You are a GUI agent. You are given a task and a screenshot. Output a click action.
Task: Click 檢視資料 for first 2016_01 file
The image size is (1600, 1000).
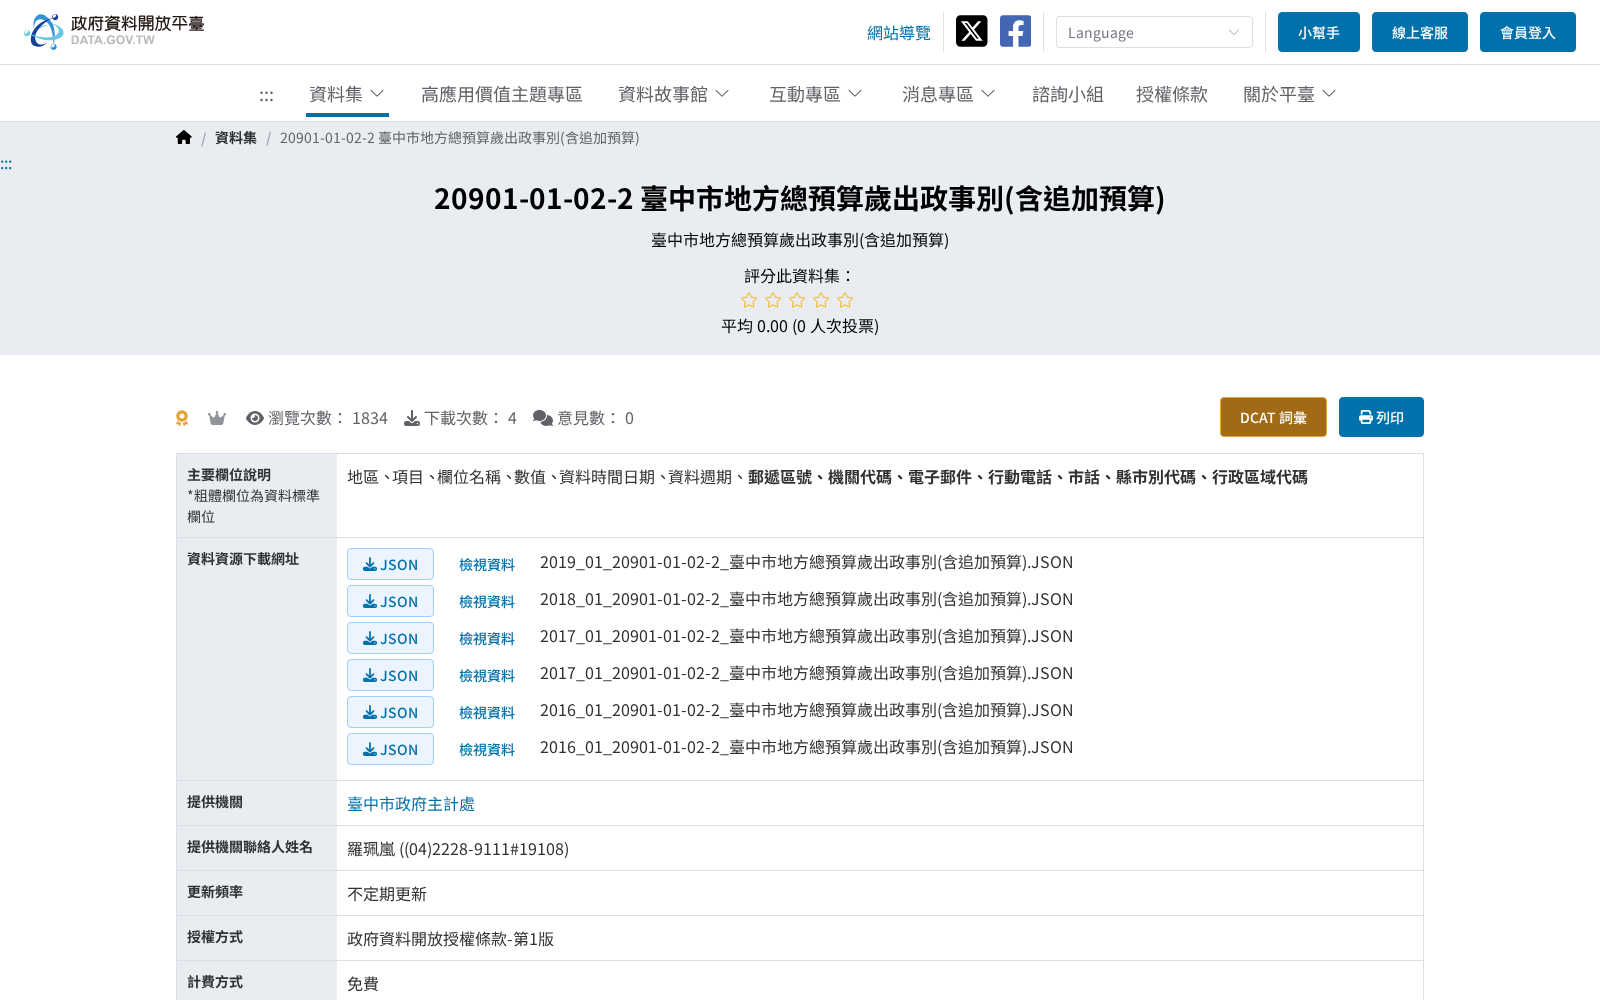click(x=487, y=713)
